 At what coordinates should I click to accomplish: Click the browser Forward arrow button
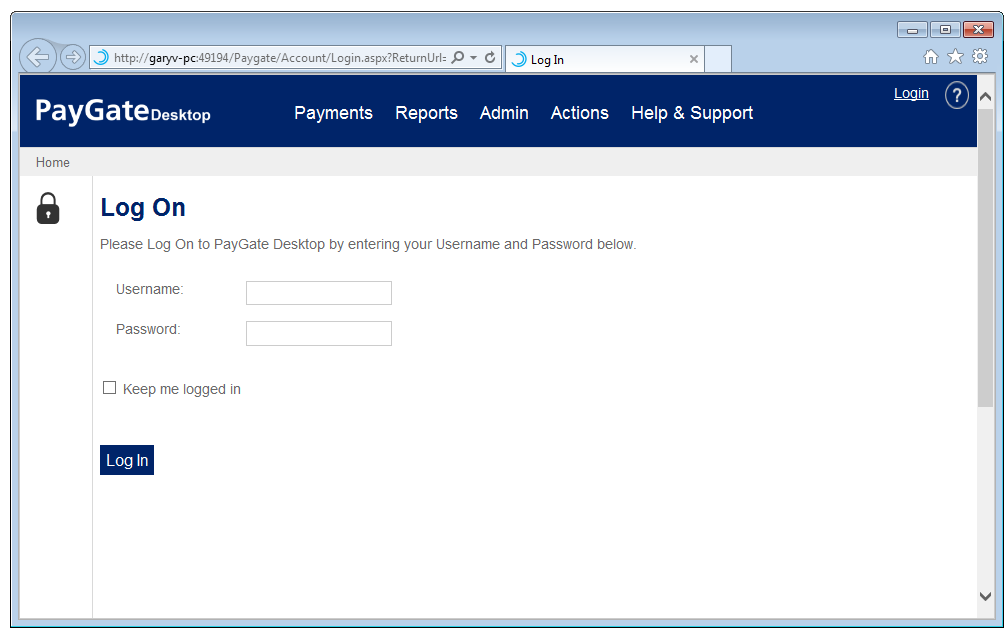point(72,57)
